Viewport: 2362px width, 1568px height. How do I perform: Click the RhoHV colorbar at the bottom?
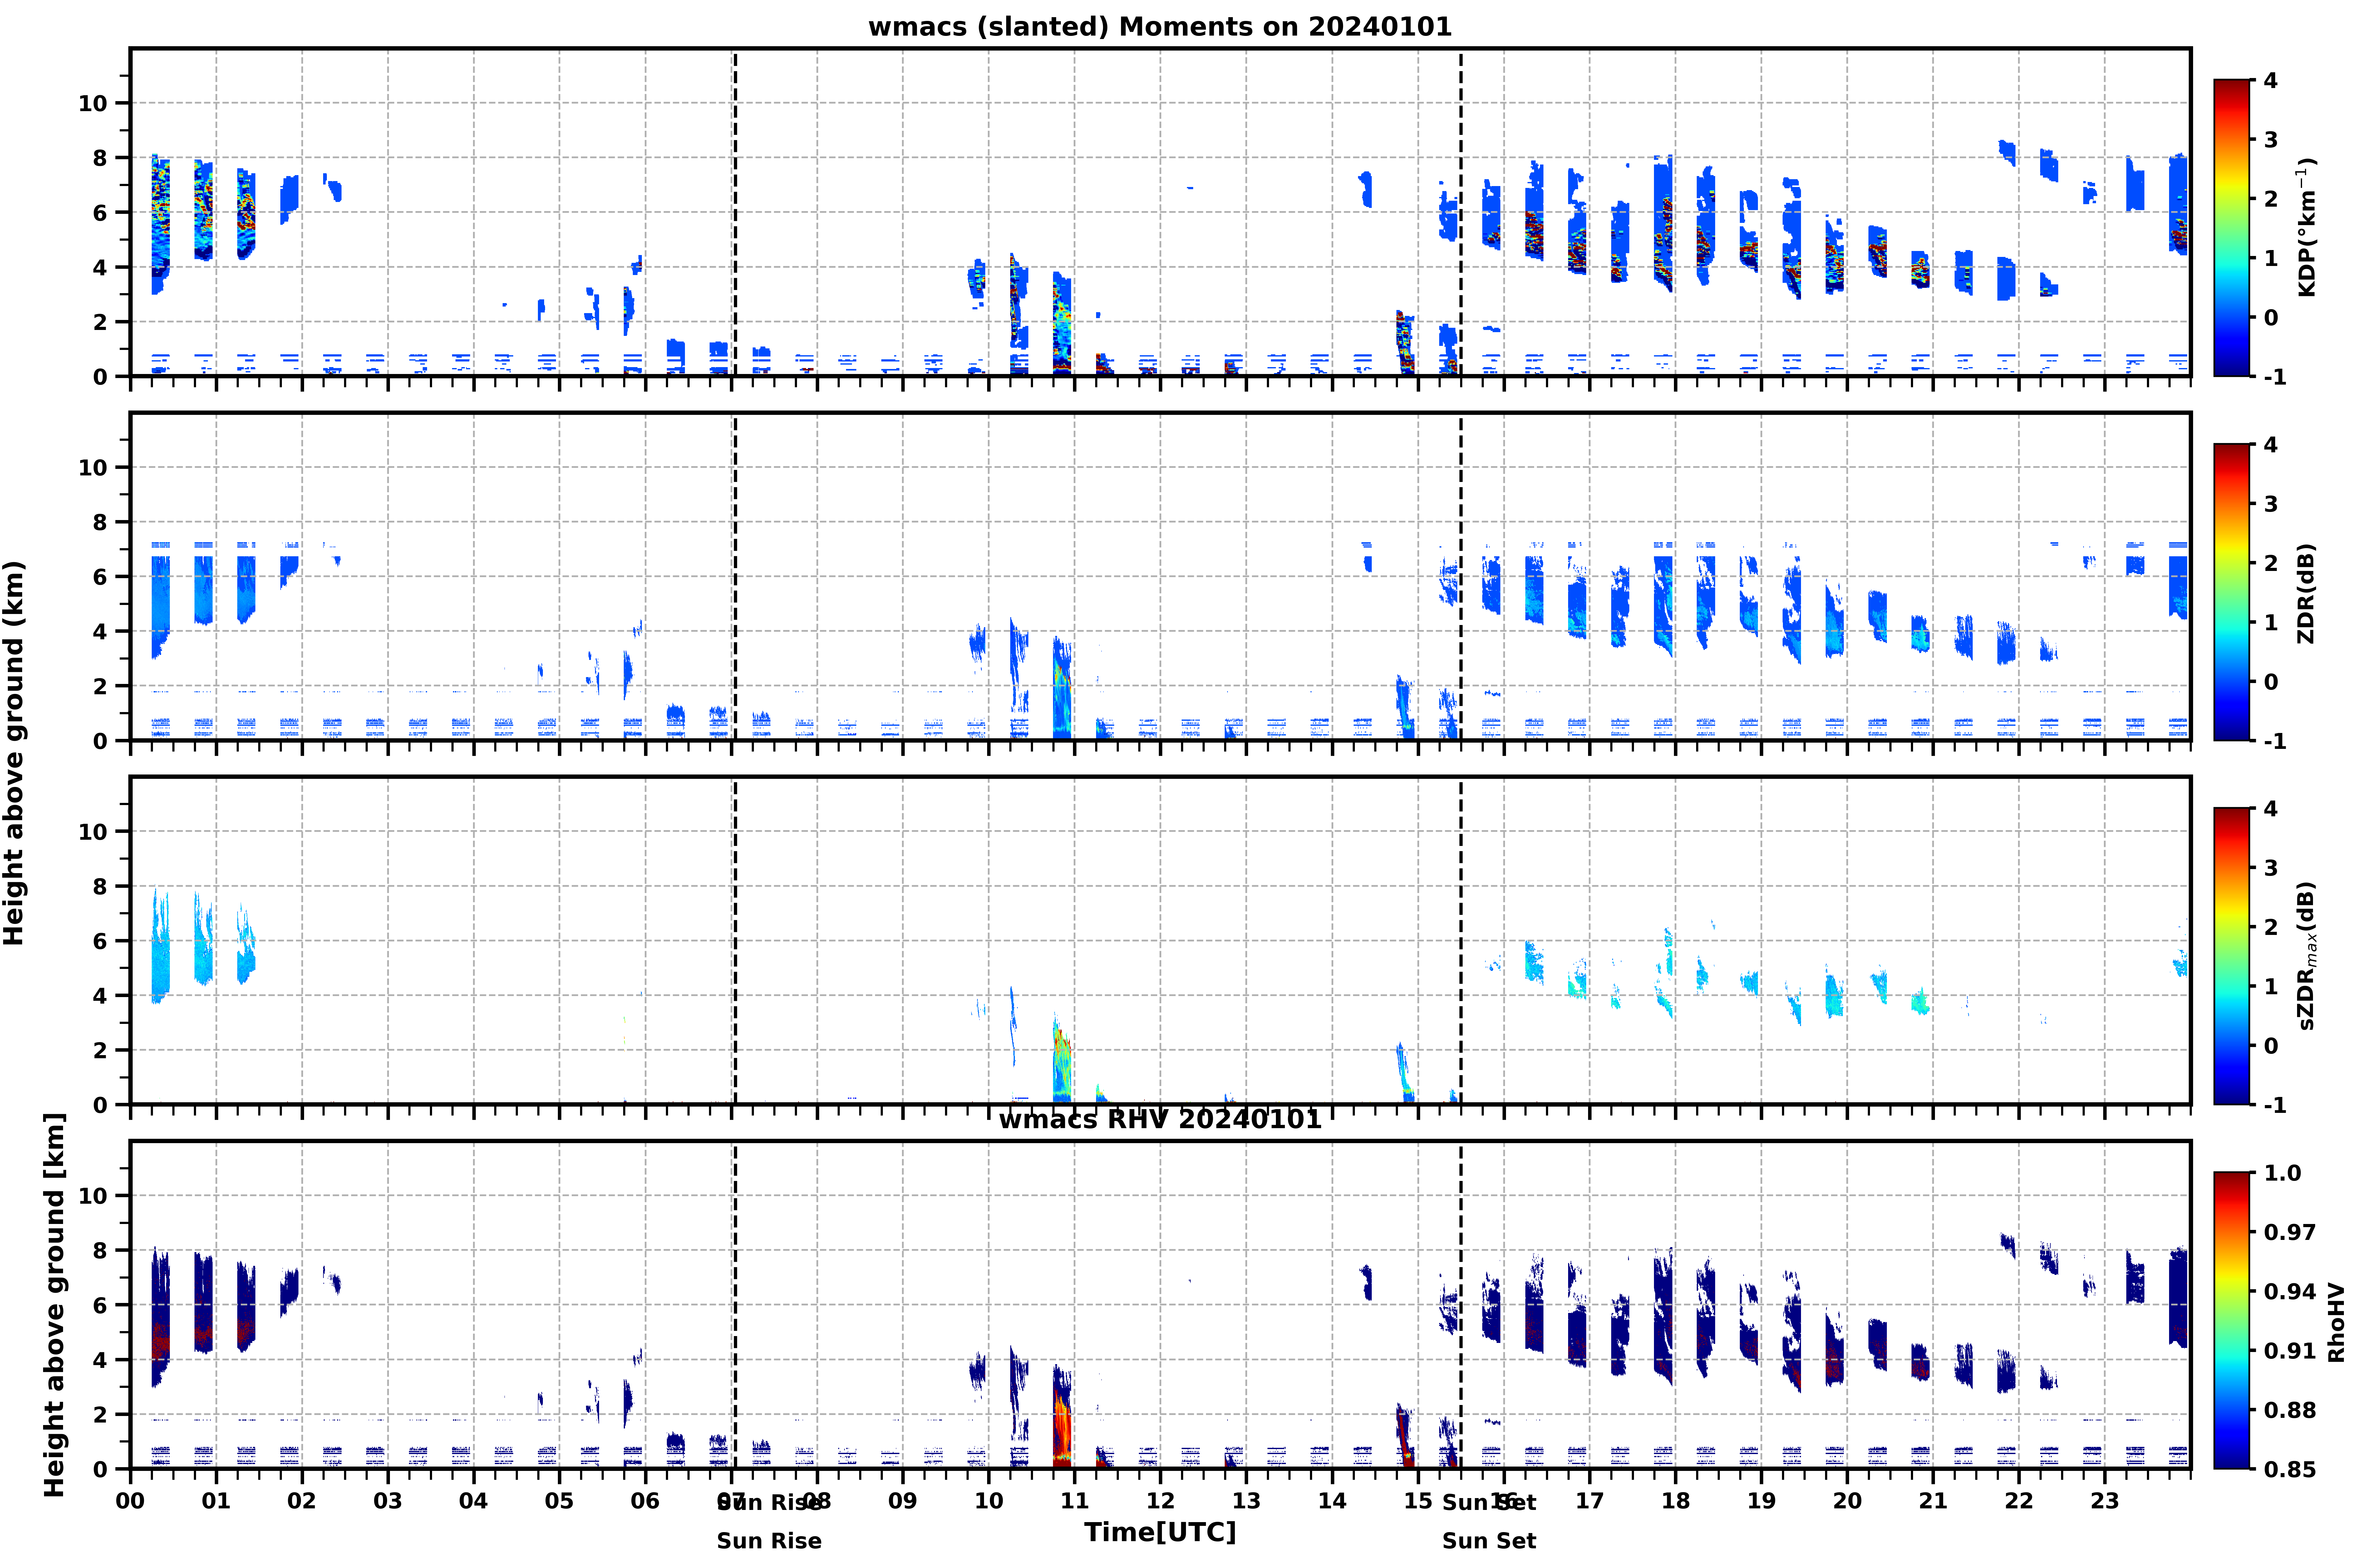click(x=2231, y=1320)
